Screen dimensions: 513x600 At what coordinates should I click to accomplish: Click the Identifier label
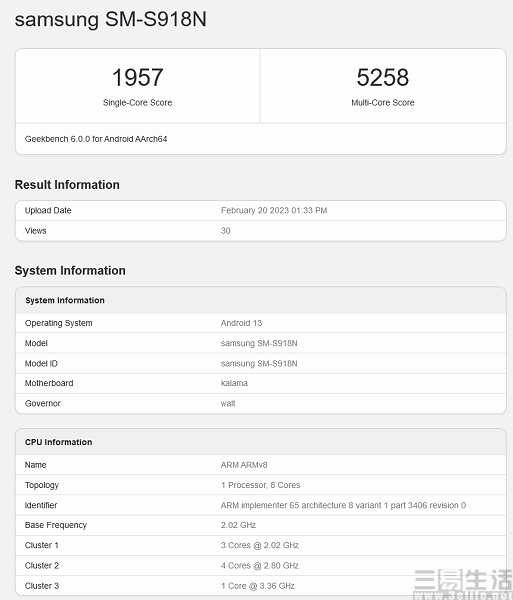[x=41, y=505]
